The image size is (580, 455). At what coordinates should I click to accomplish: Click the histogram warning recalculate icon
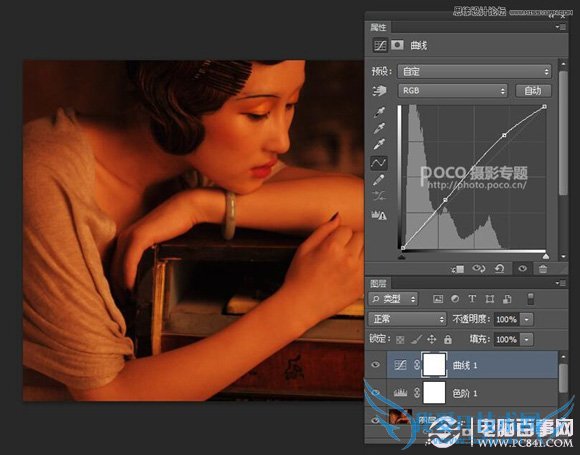point(379,215)
